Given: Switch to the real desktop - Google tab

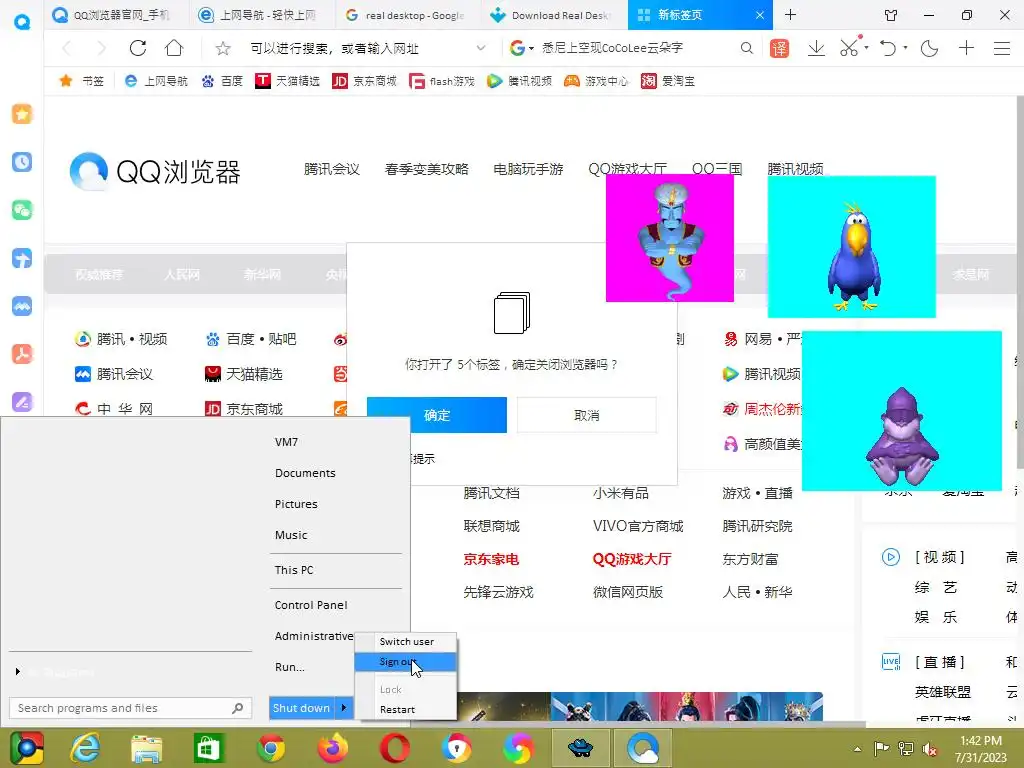Looking at the screenshot, I should 407,15.
